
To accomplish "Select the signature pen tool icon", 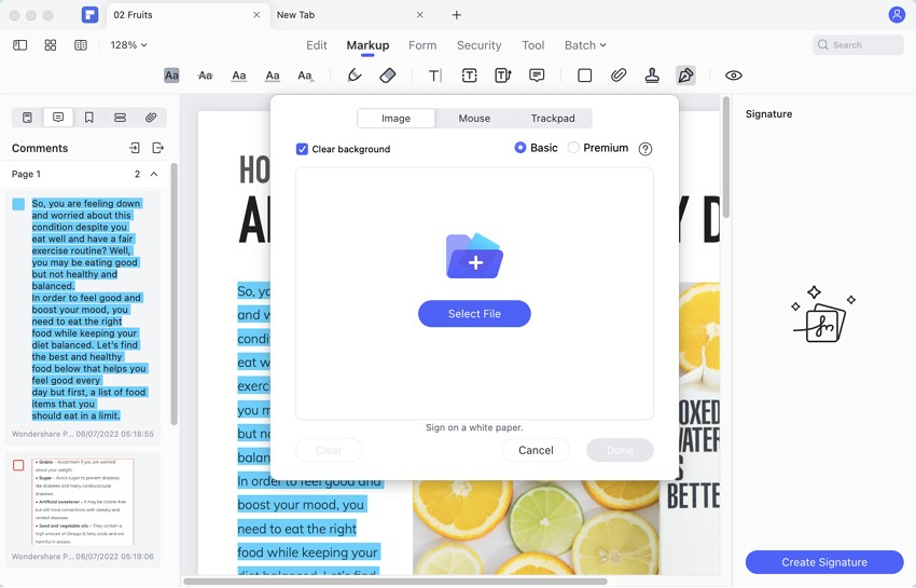I will pos(685,75).
